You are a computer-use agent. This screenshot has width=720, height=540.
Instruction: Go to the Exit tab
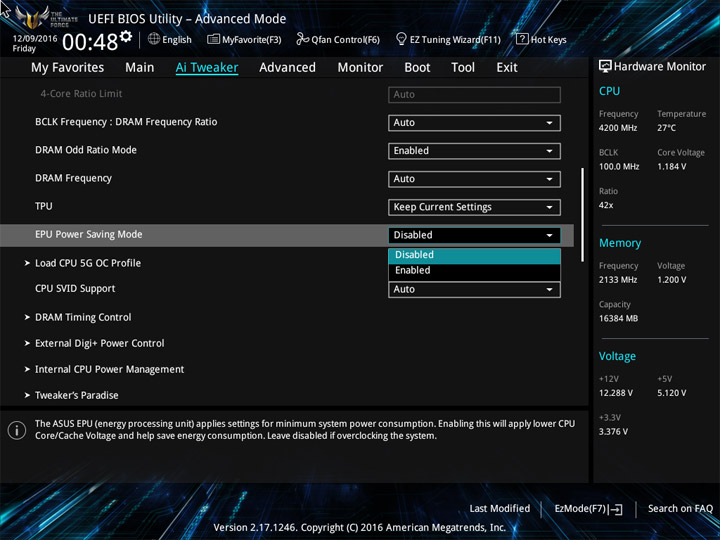click(507, 68)
